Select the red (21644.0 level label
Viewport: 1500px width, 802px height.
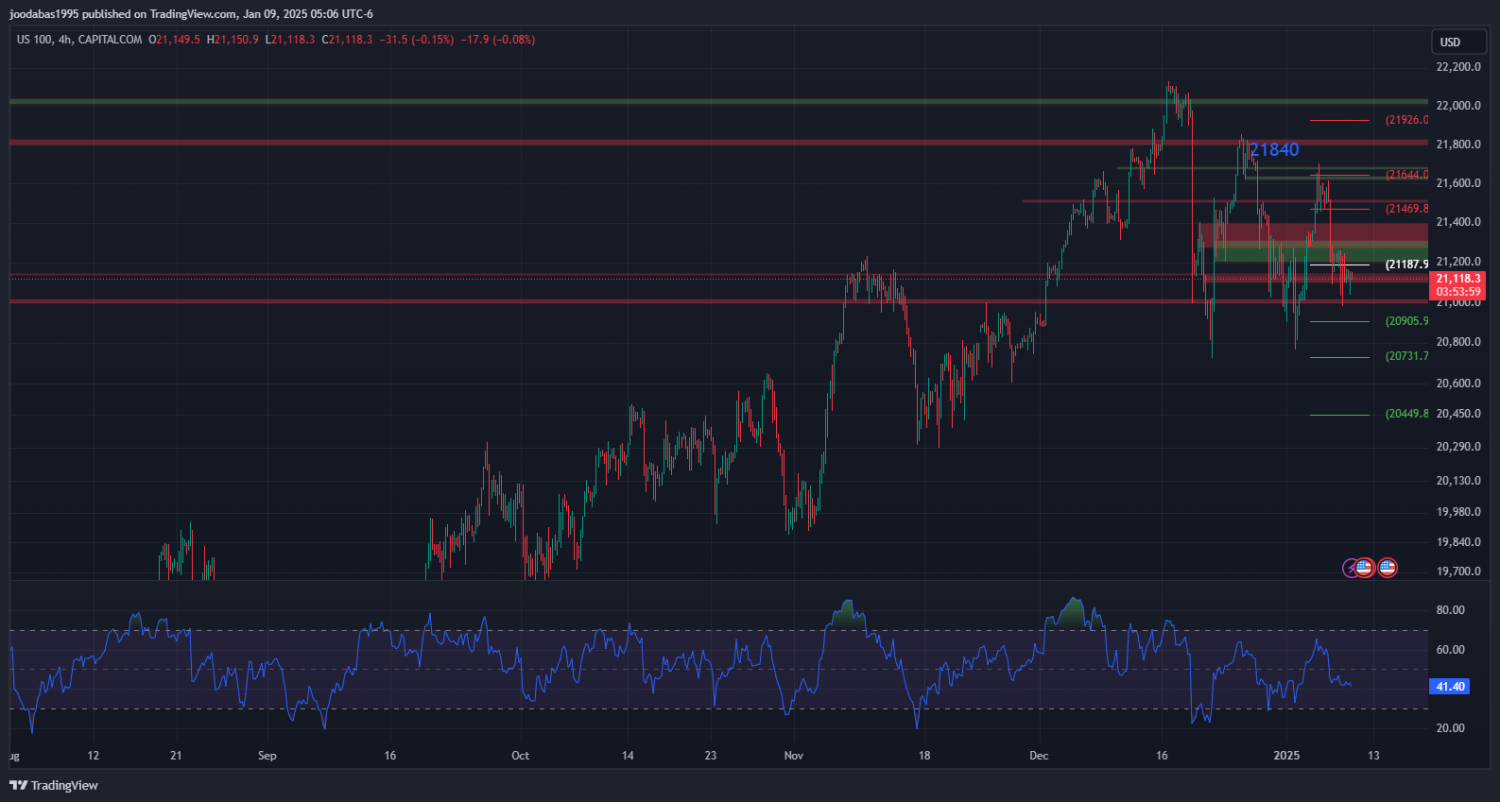pos(1406,175)
